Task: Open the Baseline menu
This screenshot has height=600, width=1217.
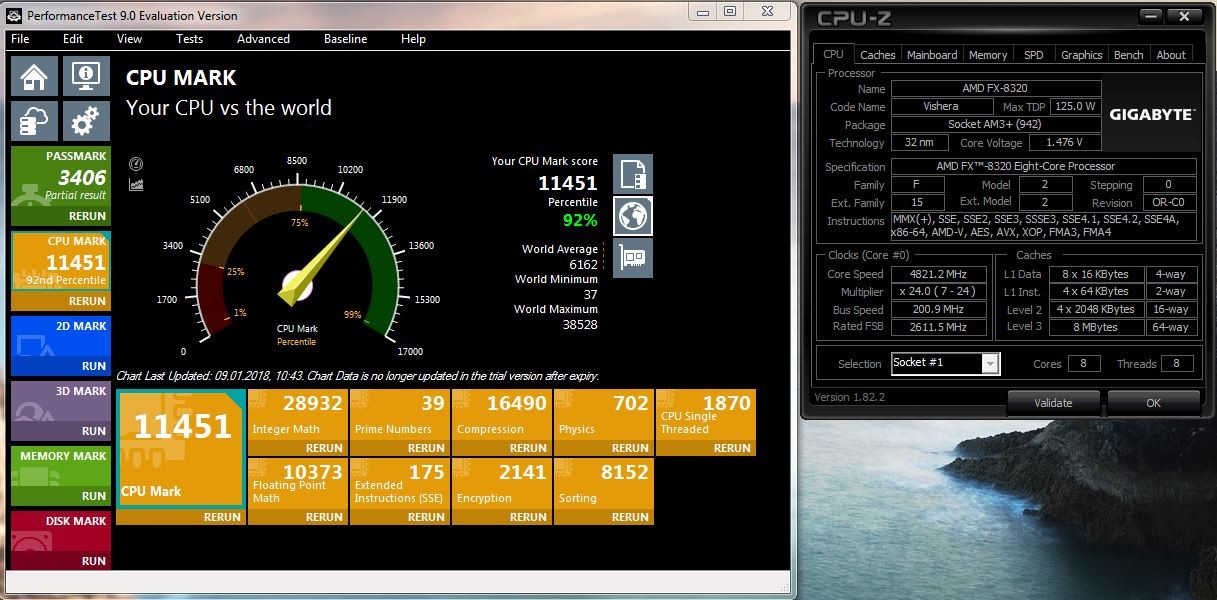Action: pos(346,39)
